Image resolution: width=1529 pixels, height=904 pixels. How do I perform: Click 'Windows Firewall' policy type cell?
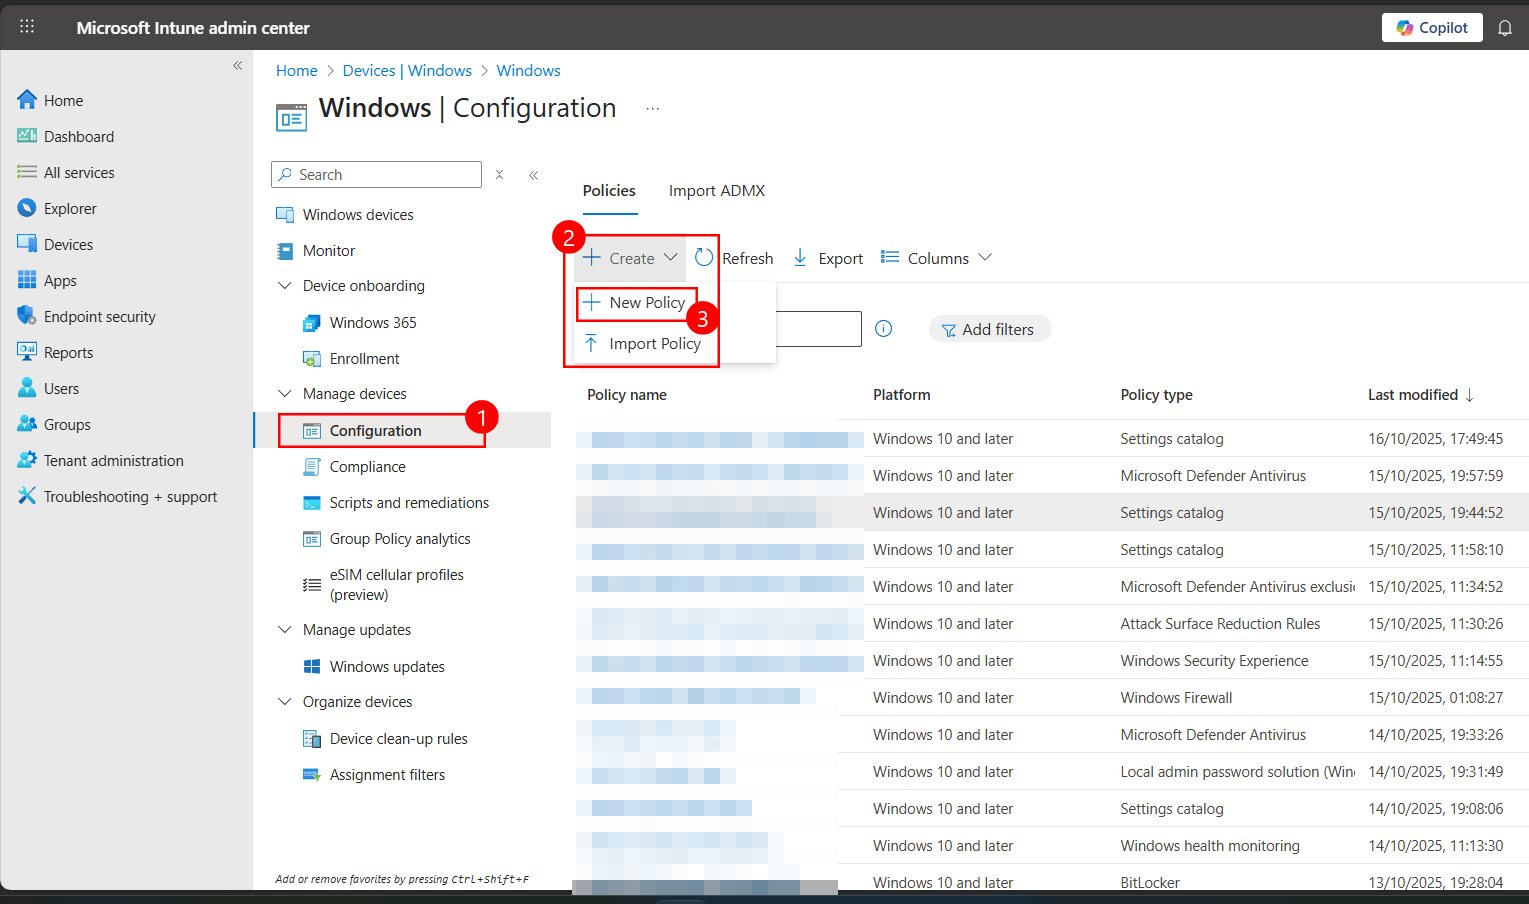pos(1176,698)
